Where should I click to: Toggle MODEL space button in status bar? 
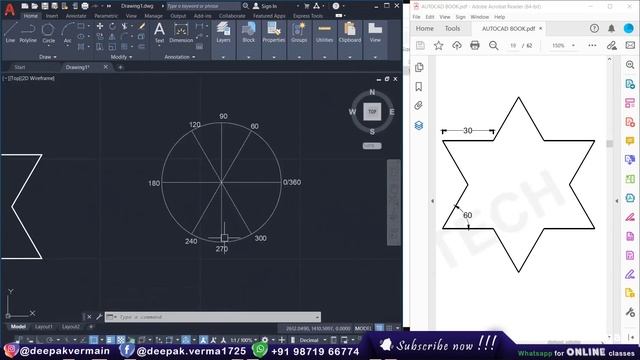pos(363,328)
